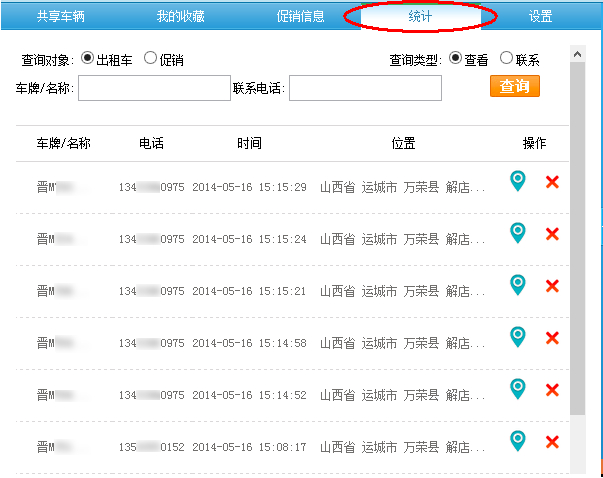Viewport: 603px width, 478px height.
Task: Switch to 共享车辆 tab
Action: (x=61, y=16)
